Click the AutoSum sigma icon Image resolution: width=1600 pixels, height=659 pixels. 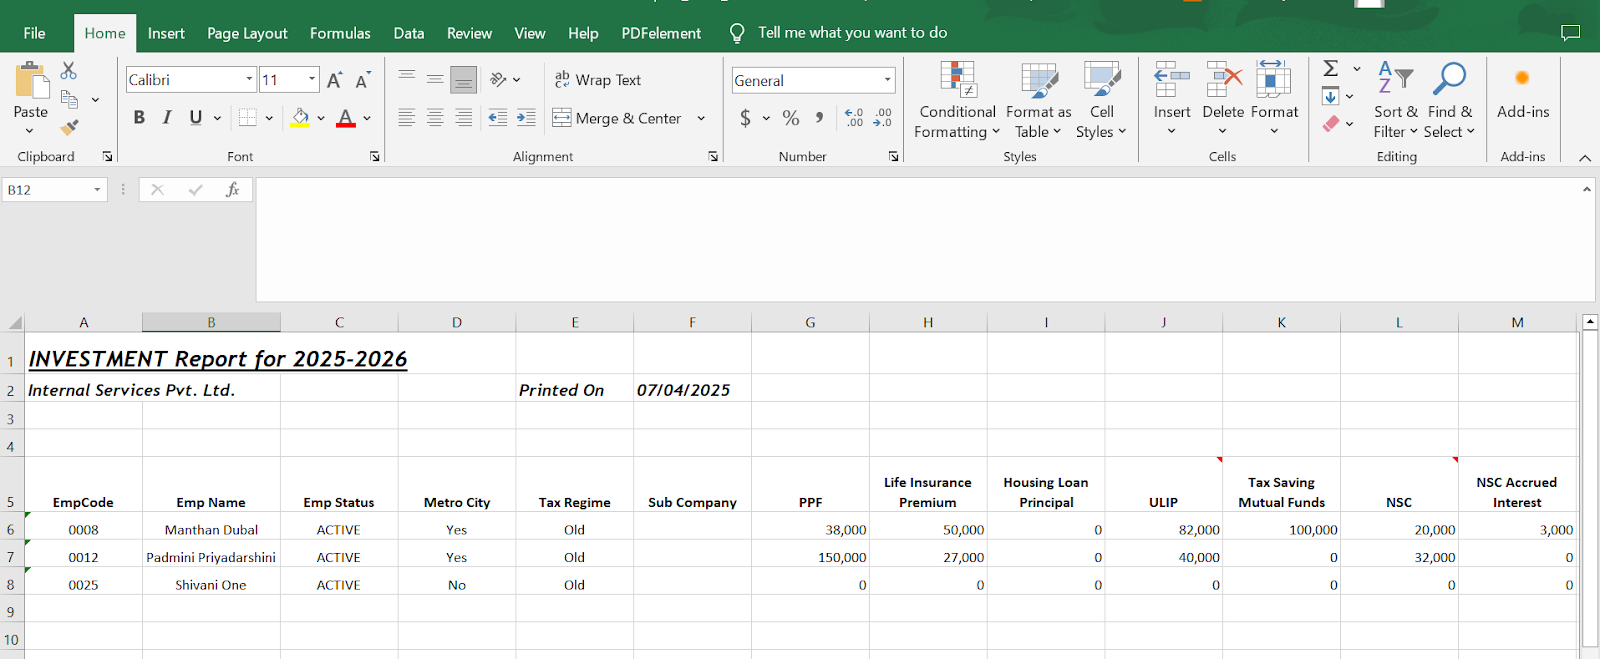pyautogui.click(x=1331, y=68)
